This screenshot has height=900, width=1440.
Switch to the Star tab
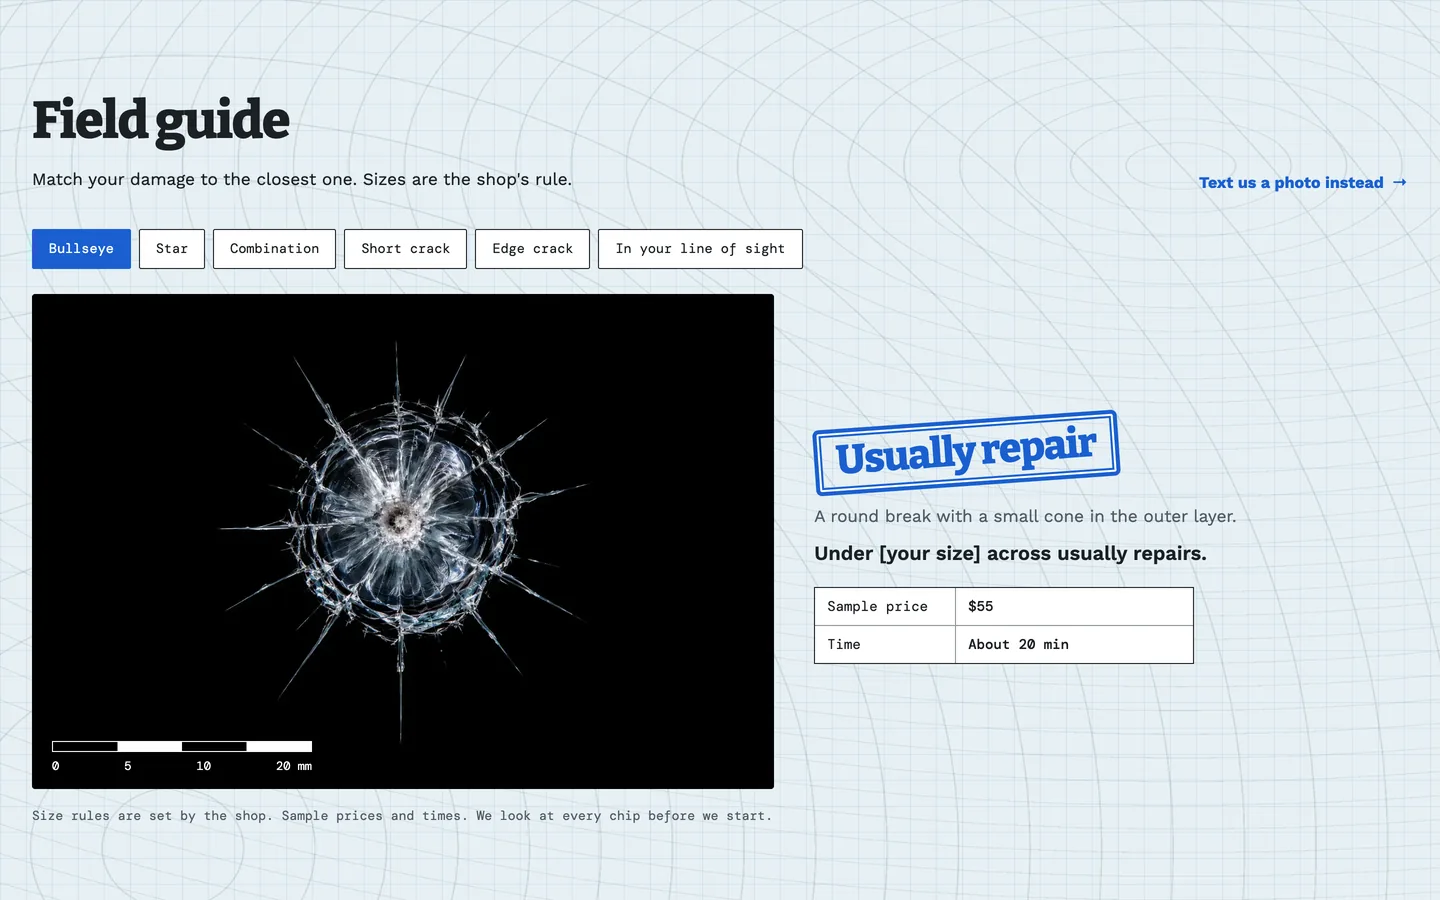(x=172, y=249)
